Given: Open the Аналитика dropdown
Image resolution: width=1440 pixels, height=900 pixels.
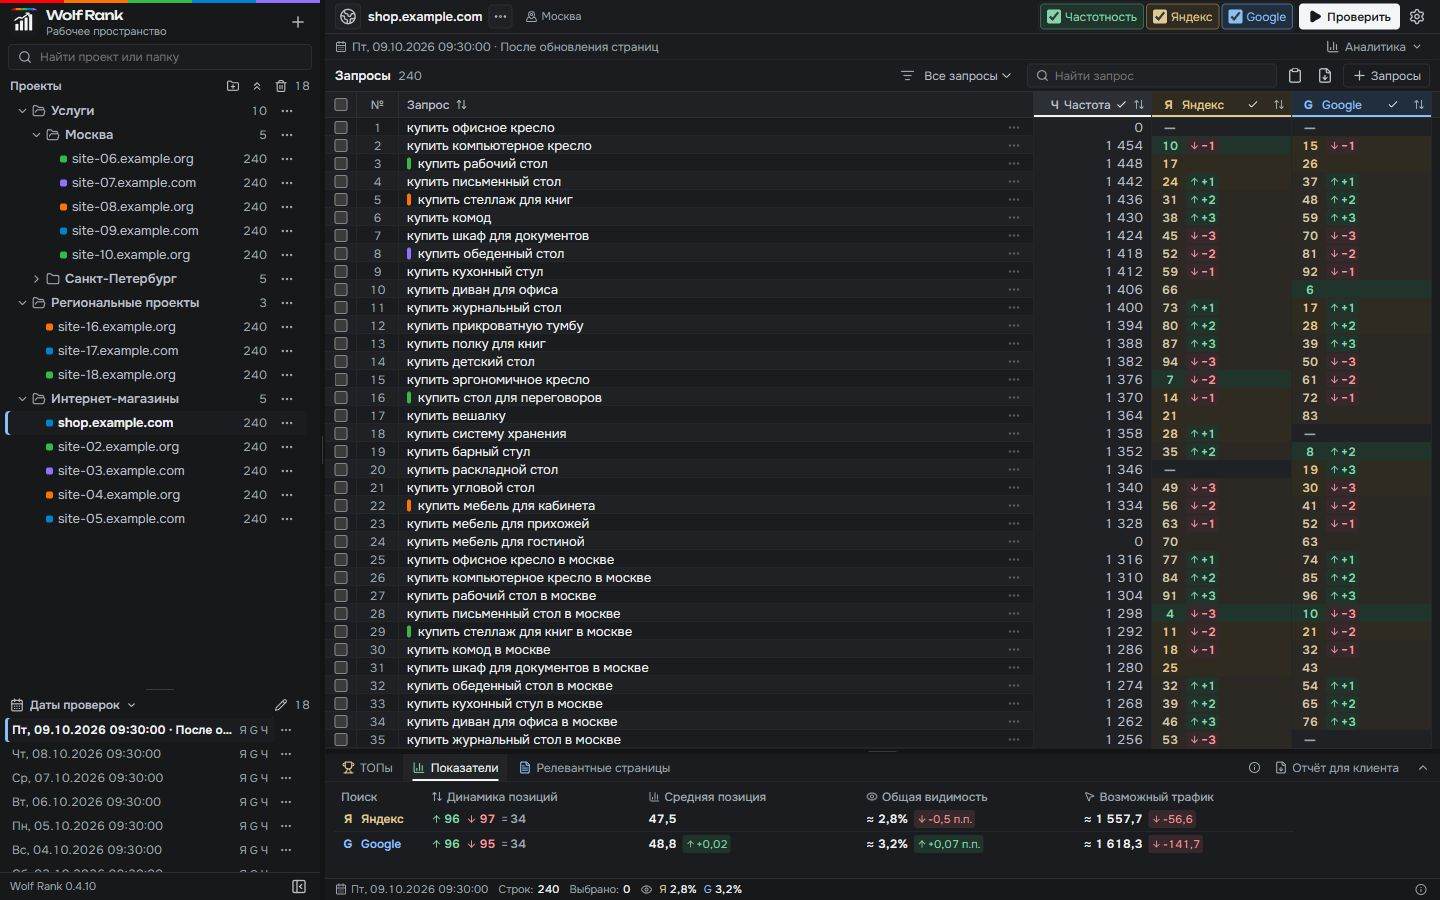Looking at the screenshot, I should [x=1374, y=47].
